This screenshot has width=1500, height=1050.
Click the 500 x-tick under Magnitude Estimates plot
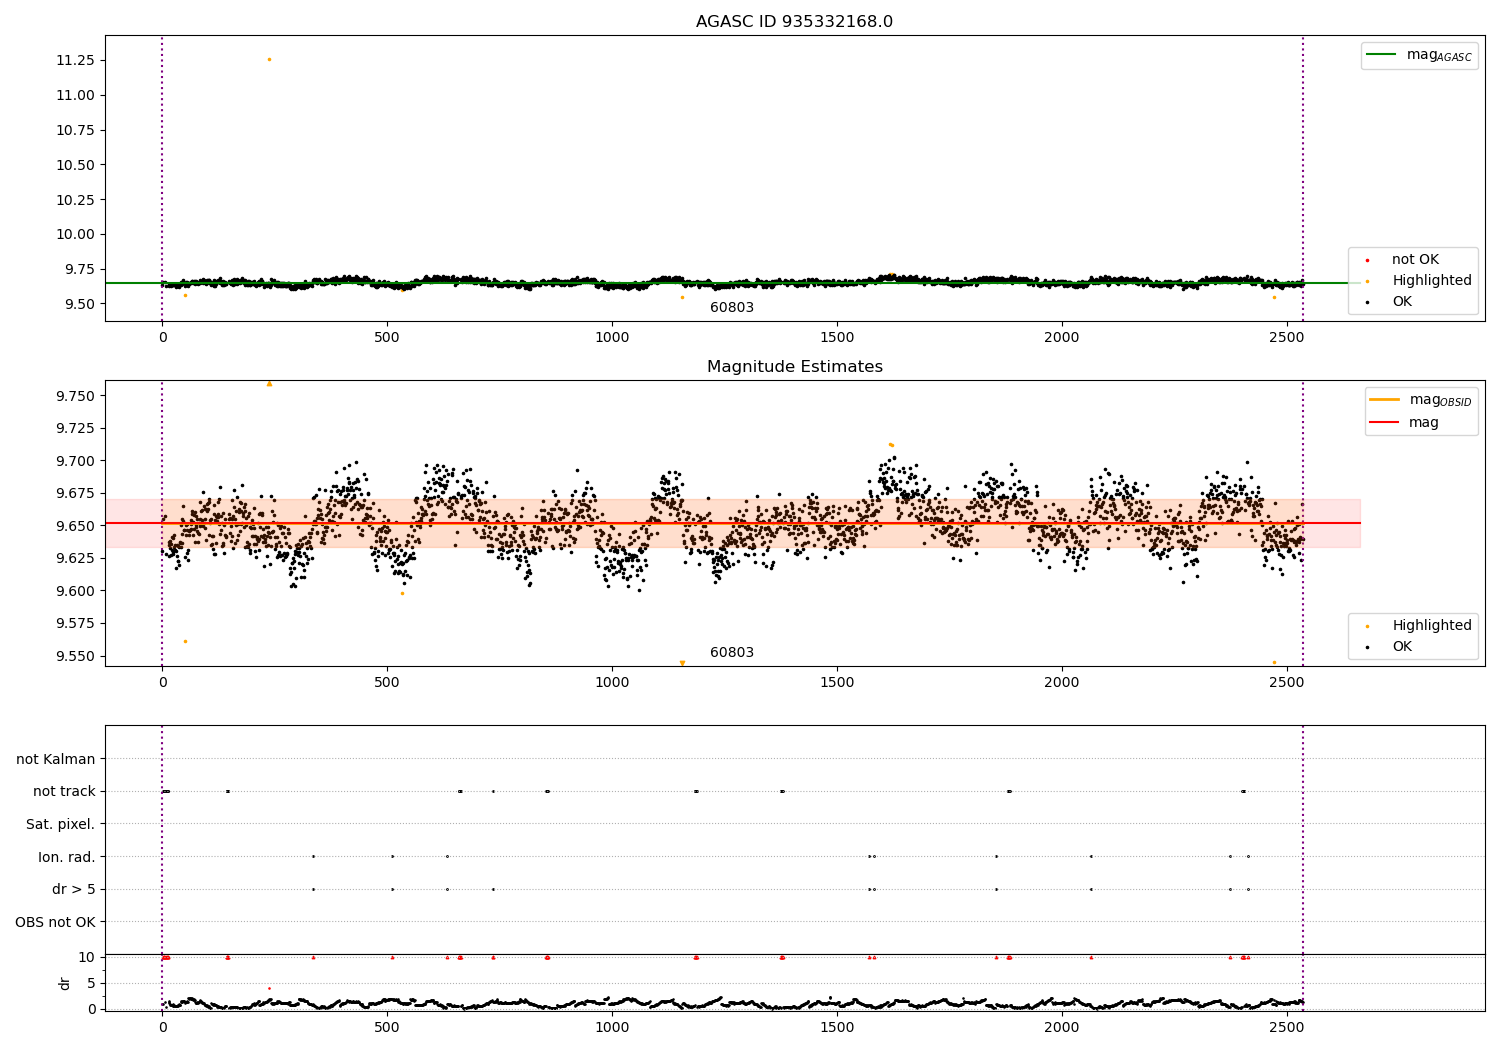click(x=387, y=682)
